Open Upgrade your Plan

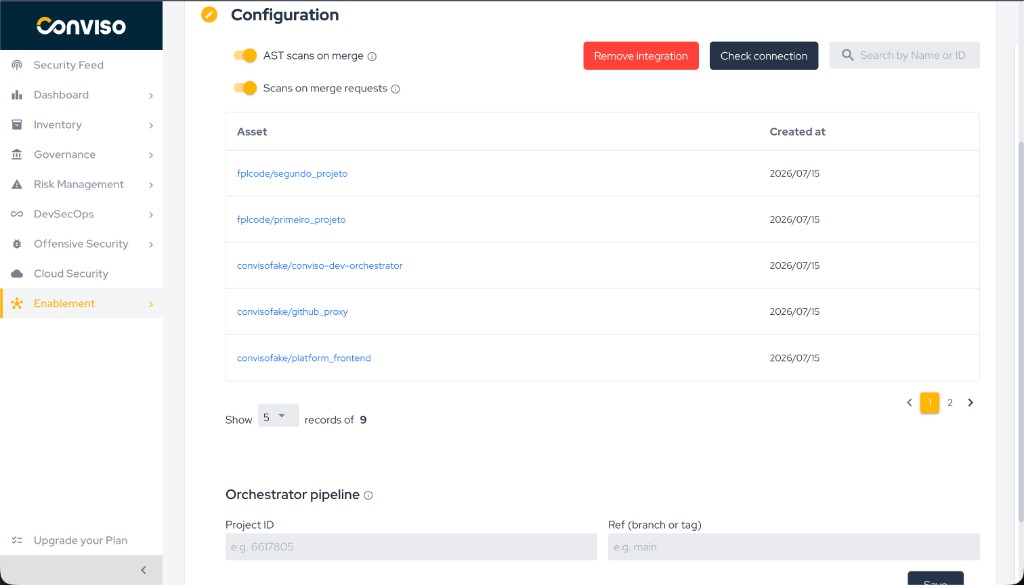tap(81, 541)
